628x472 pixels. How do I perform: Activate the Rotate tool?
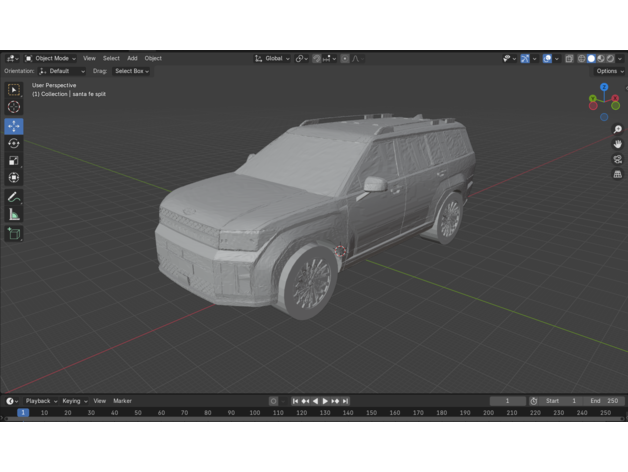tap(14, 143)
